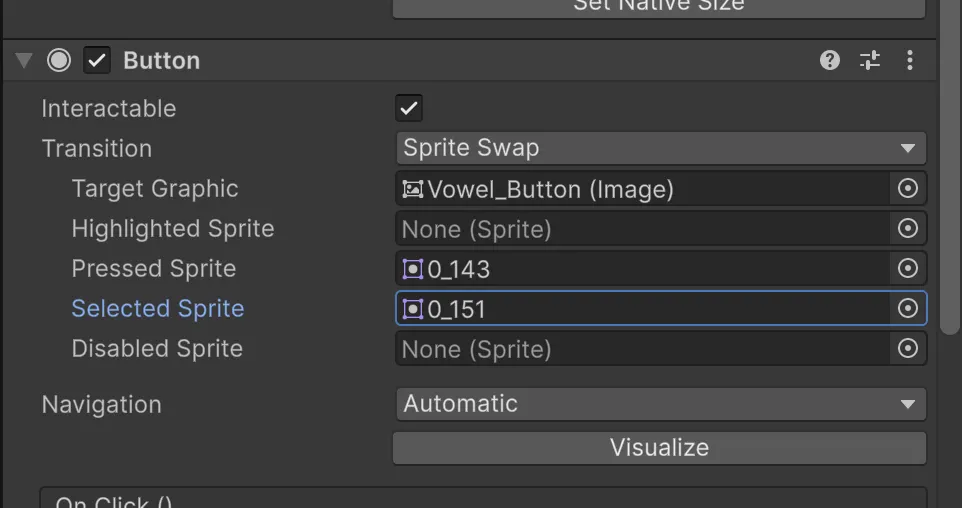Open object picker for Disabled Sprite
Viewport: 962px width, 508px height.
[908, 349]
